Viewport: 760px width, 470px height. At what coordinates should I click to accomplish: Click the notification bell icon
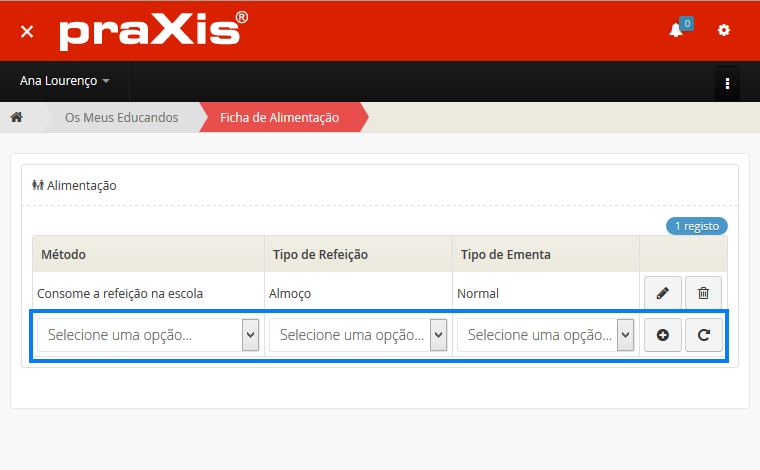click(x=676, y=31)
